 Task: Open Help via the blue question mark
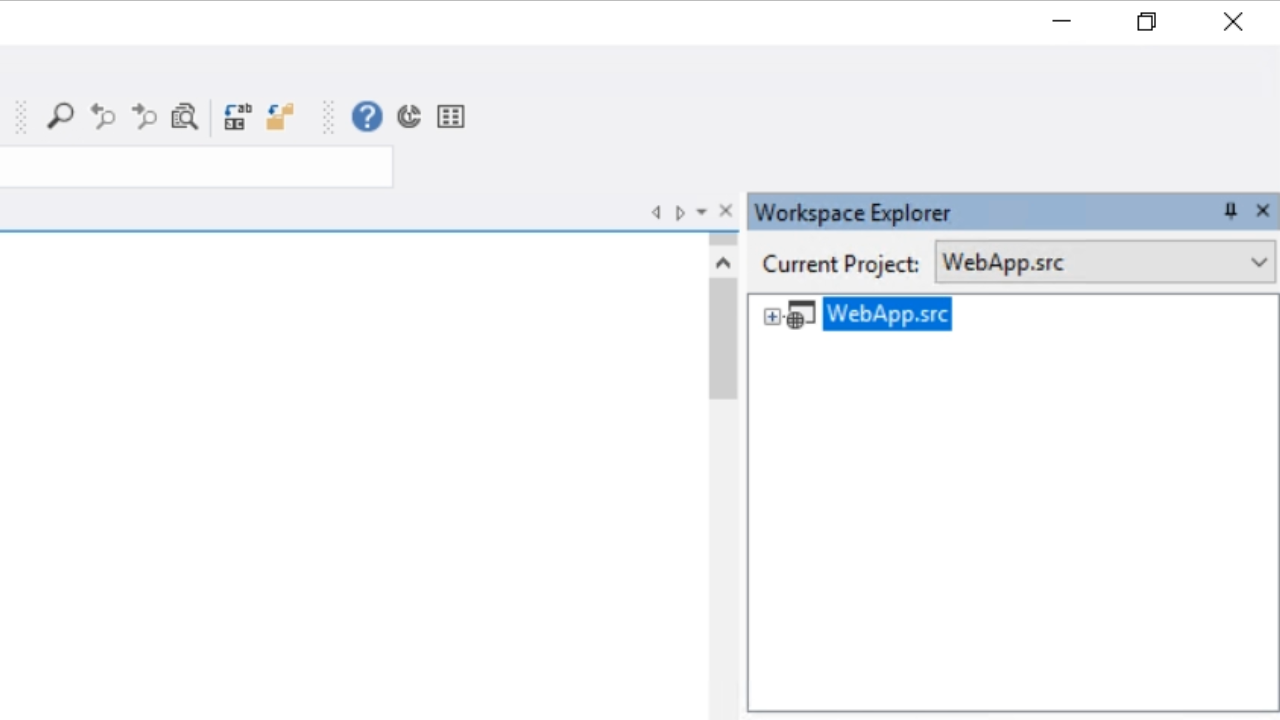coord(367,117)
